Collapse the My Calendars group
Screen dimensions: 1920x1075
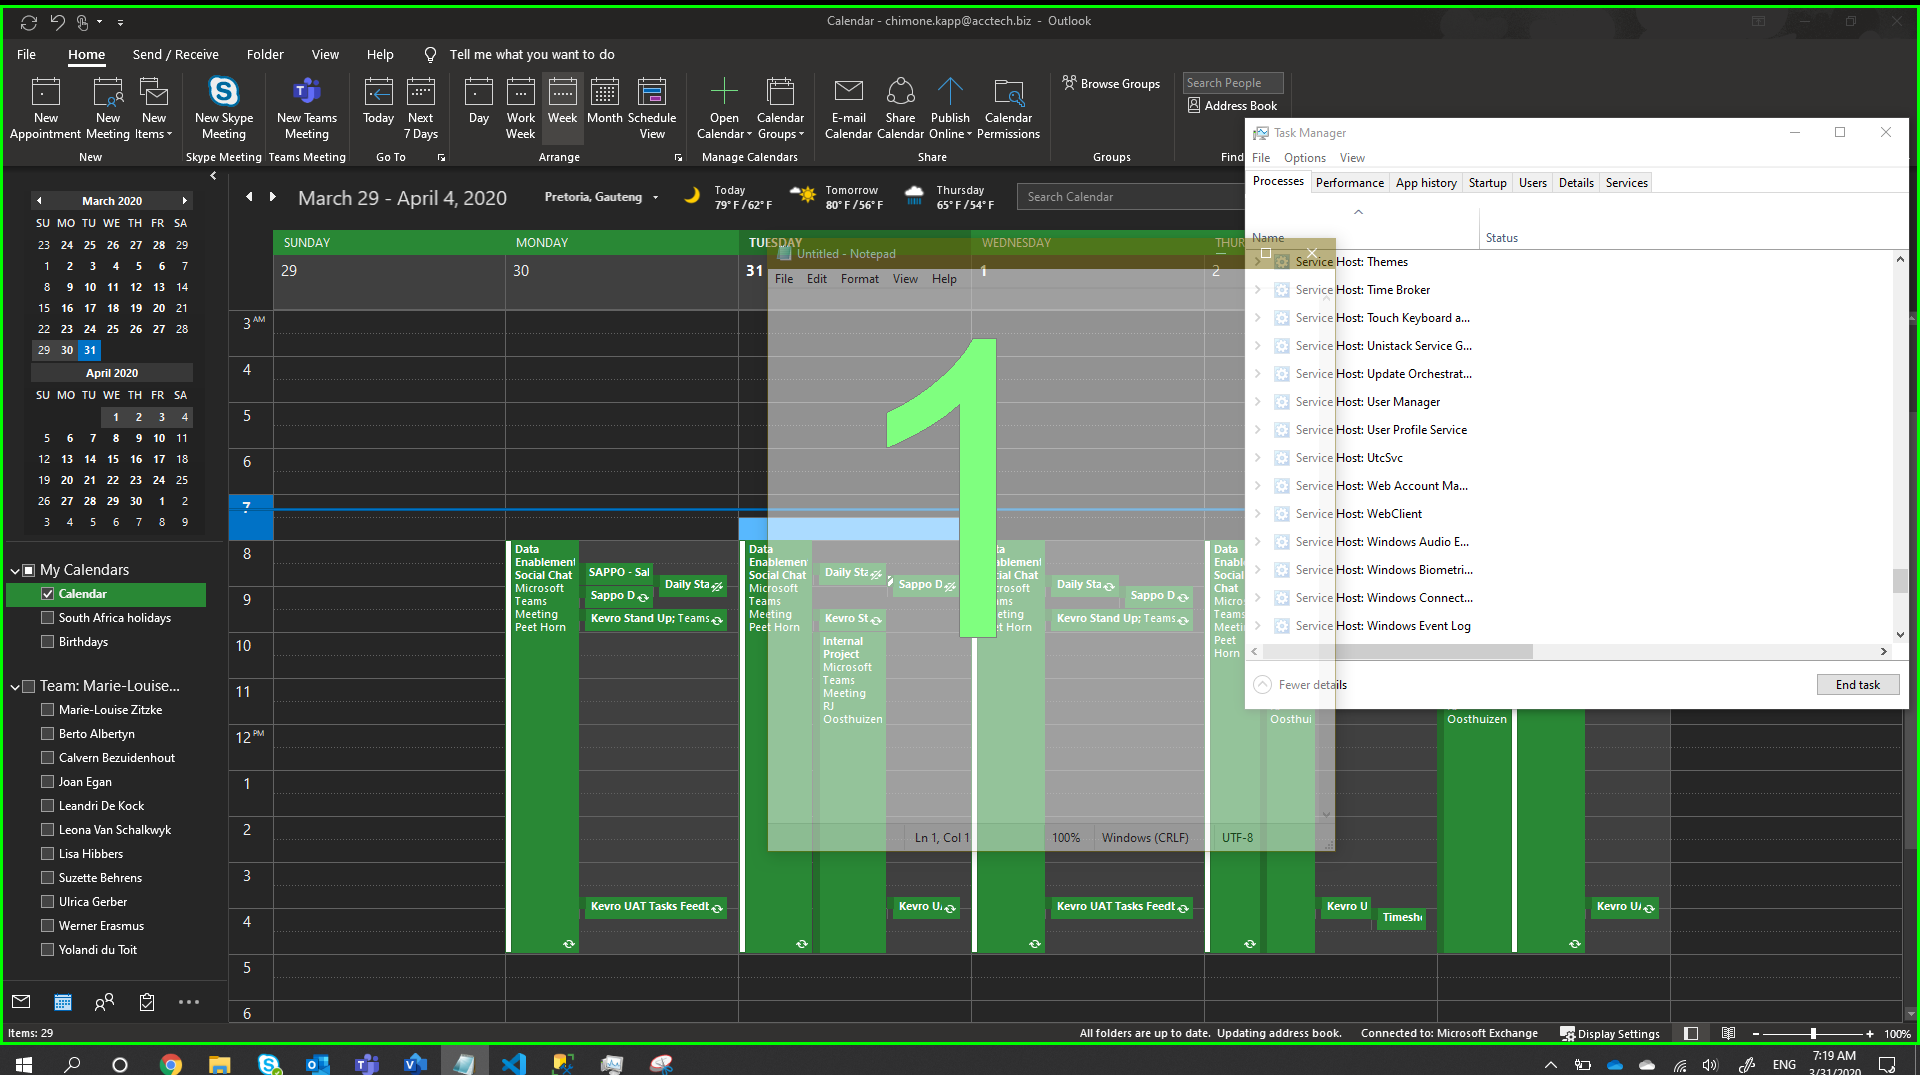[15, 571]
